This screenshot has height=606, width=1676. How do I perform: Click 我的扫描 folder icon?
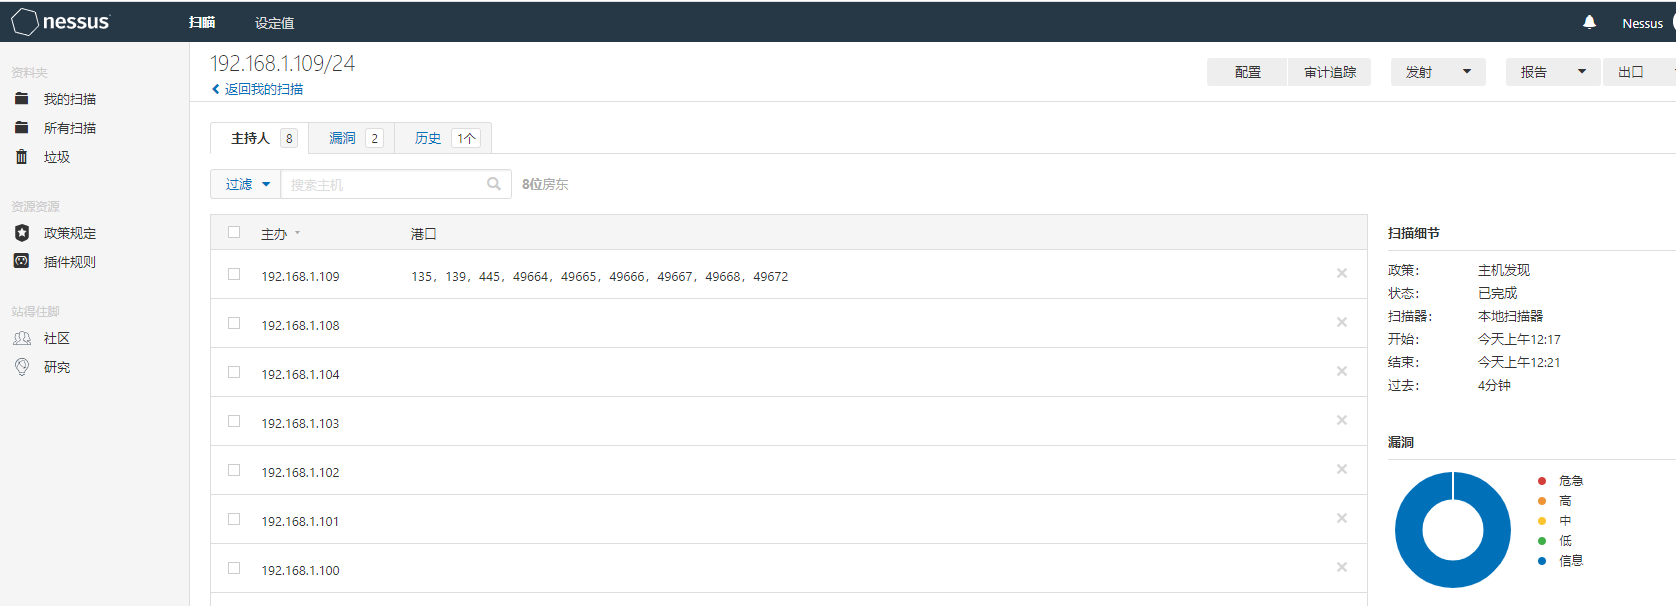click(x=22, y=99)
